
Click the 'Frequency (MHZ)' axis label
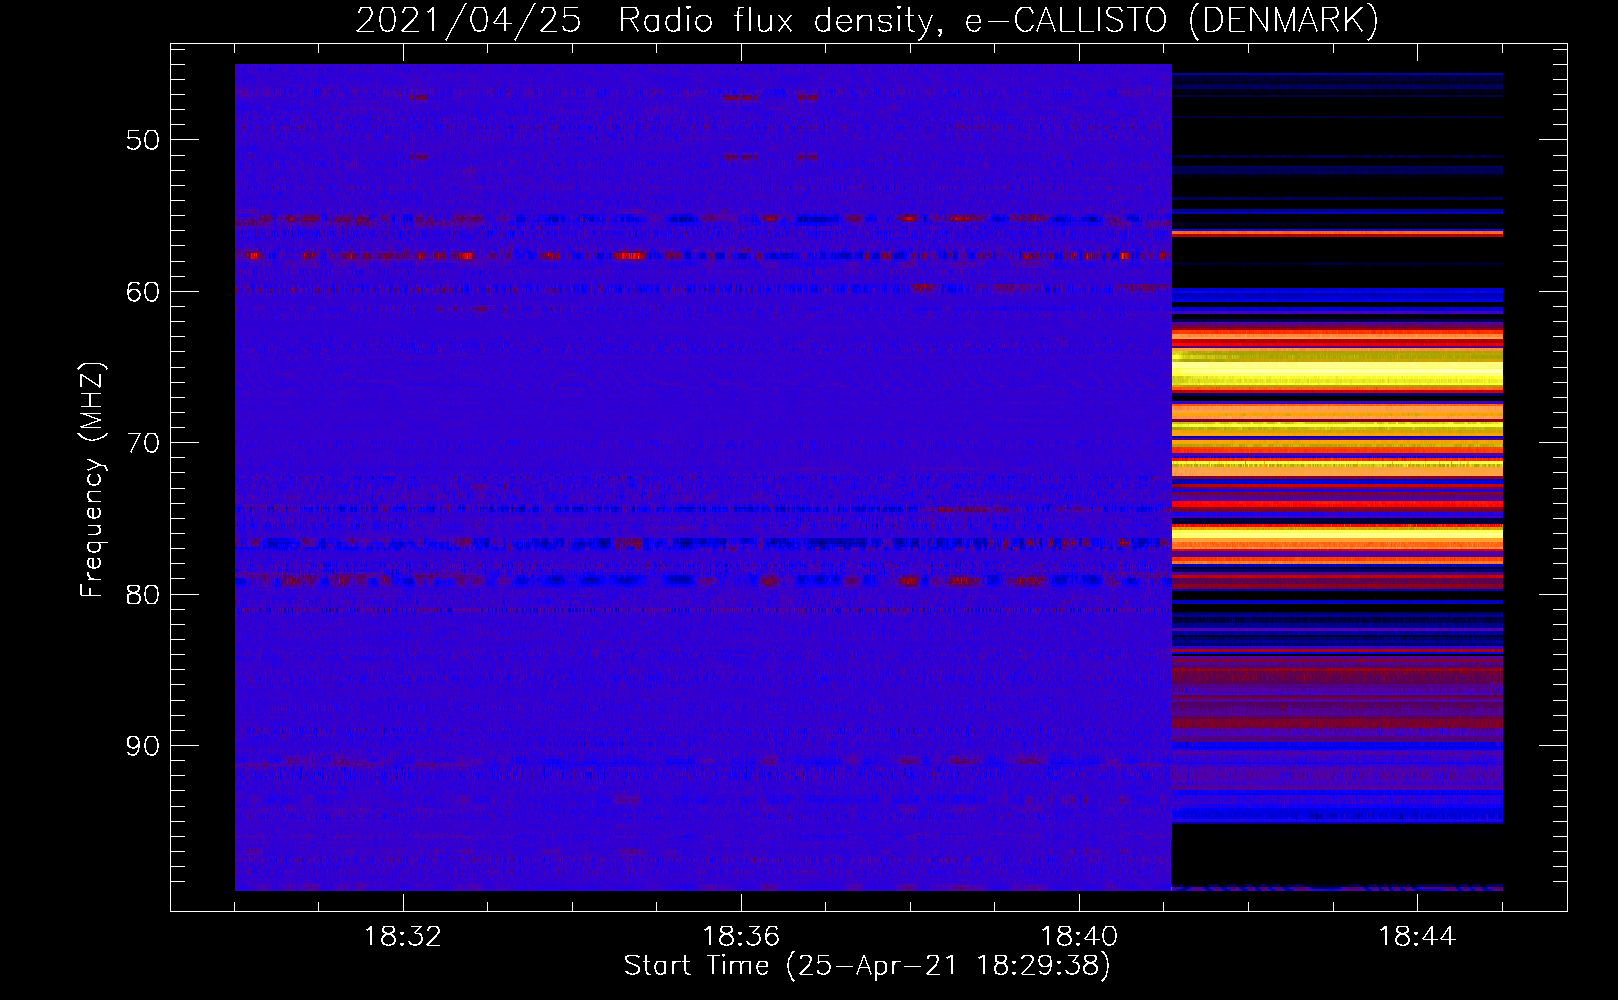(92, 480)
